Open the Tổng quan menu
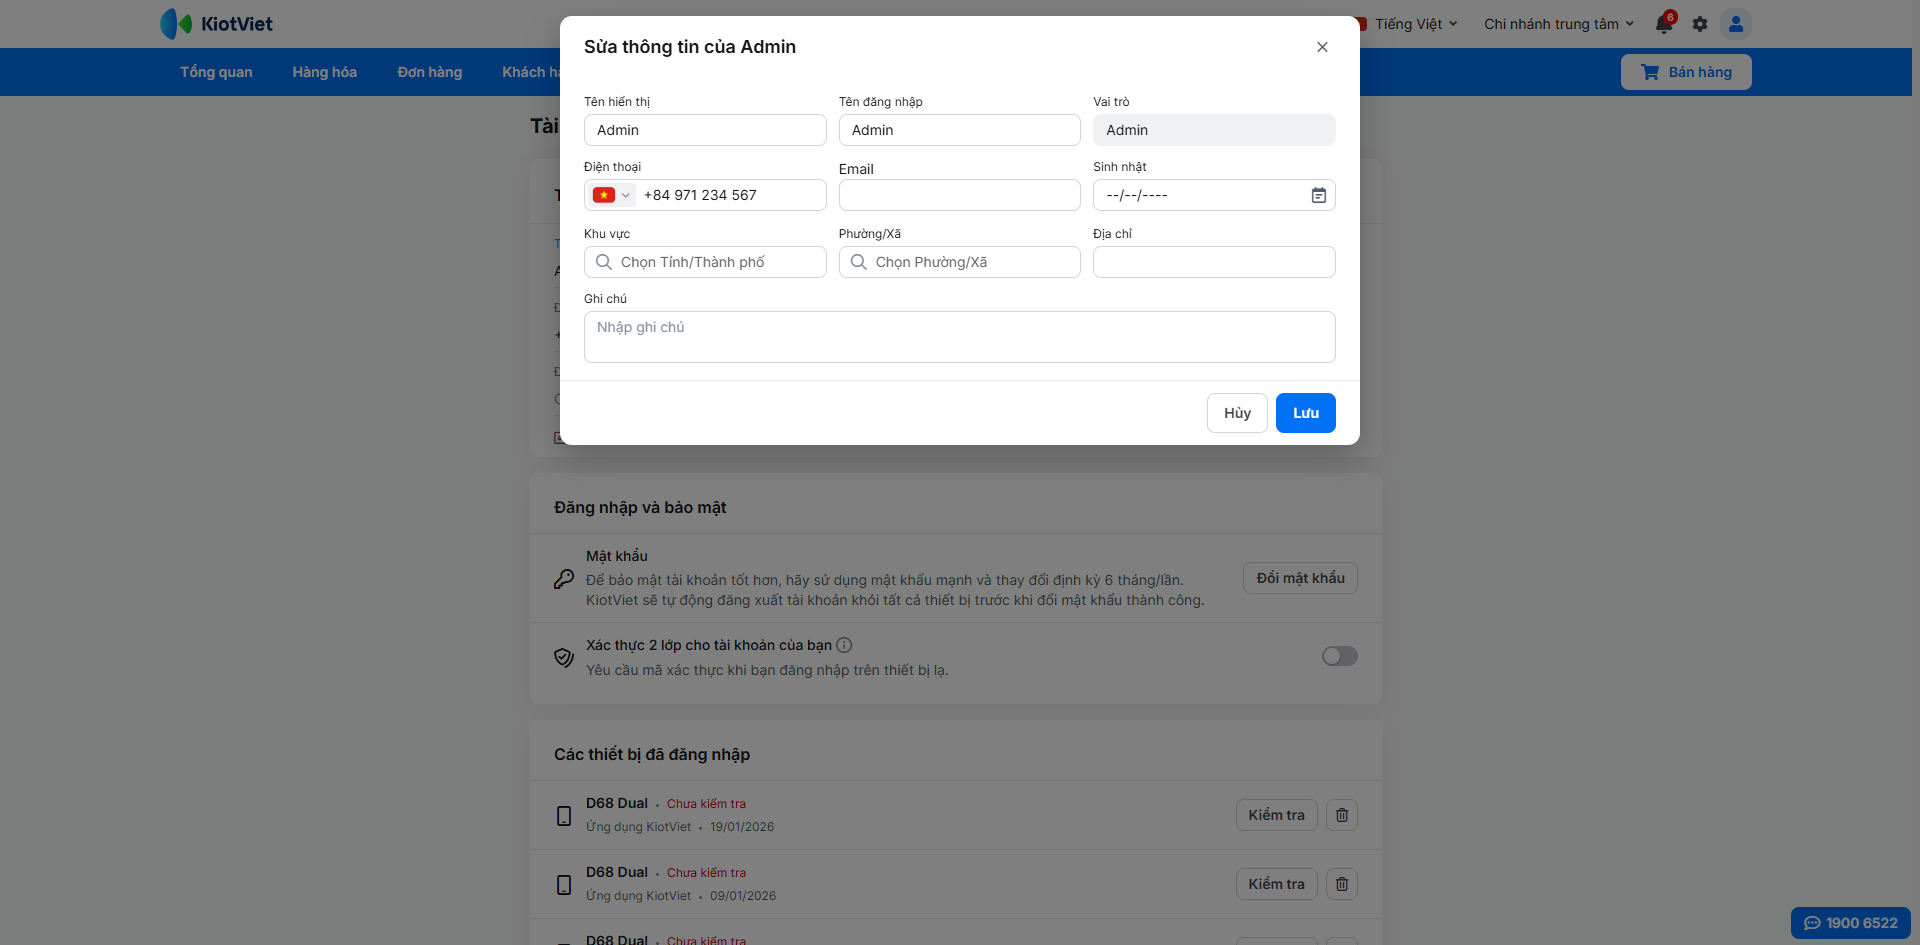The image size is (1920, 945). tap(216, 72)
